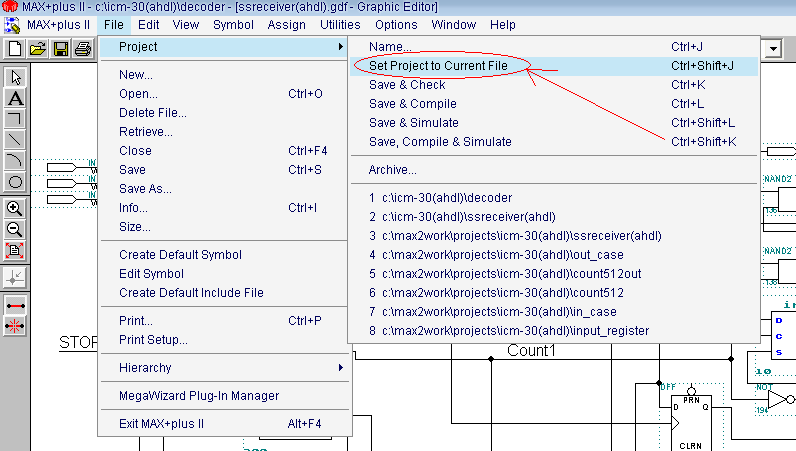The image size is (796, 451).
Task: Choose Print Setup...
Action: tap(223, 340)
